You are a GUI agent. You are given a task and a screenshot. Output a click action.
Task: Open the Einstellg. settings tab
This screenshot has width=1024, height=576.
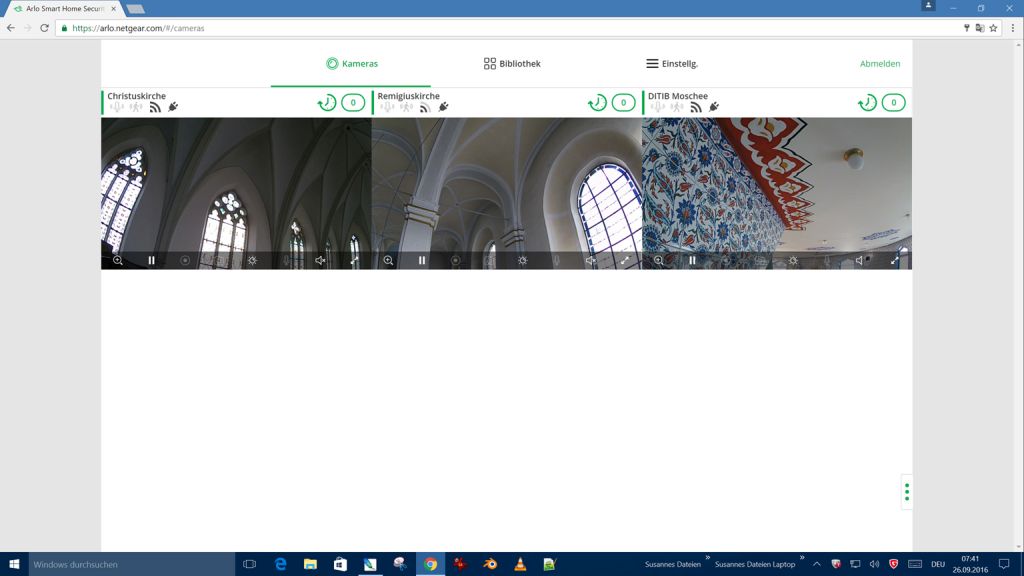click(x=671, y=64)
